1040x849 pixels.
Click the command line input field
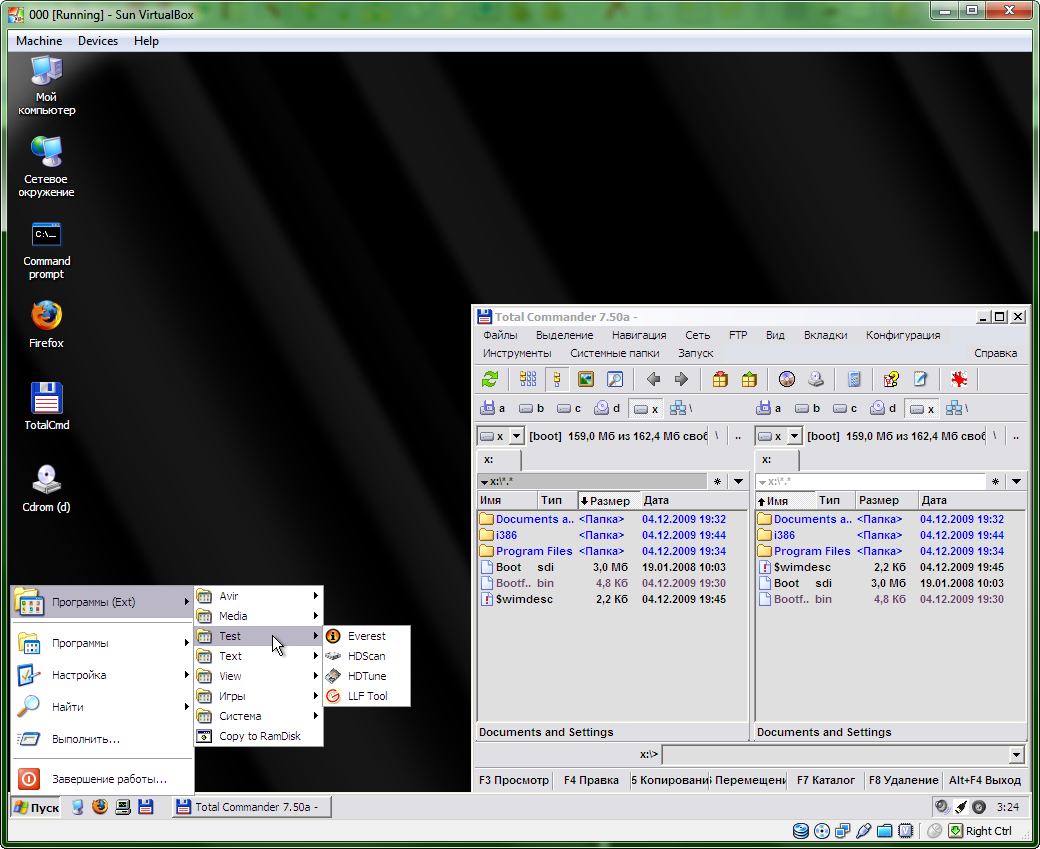[x=835, y=755]
